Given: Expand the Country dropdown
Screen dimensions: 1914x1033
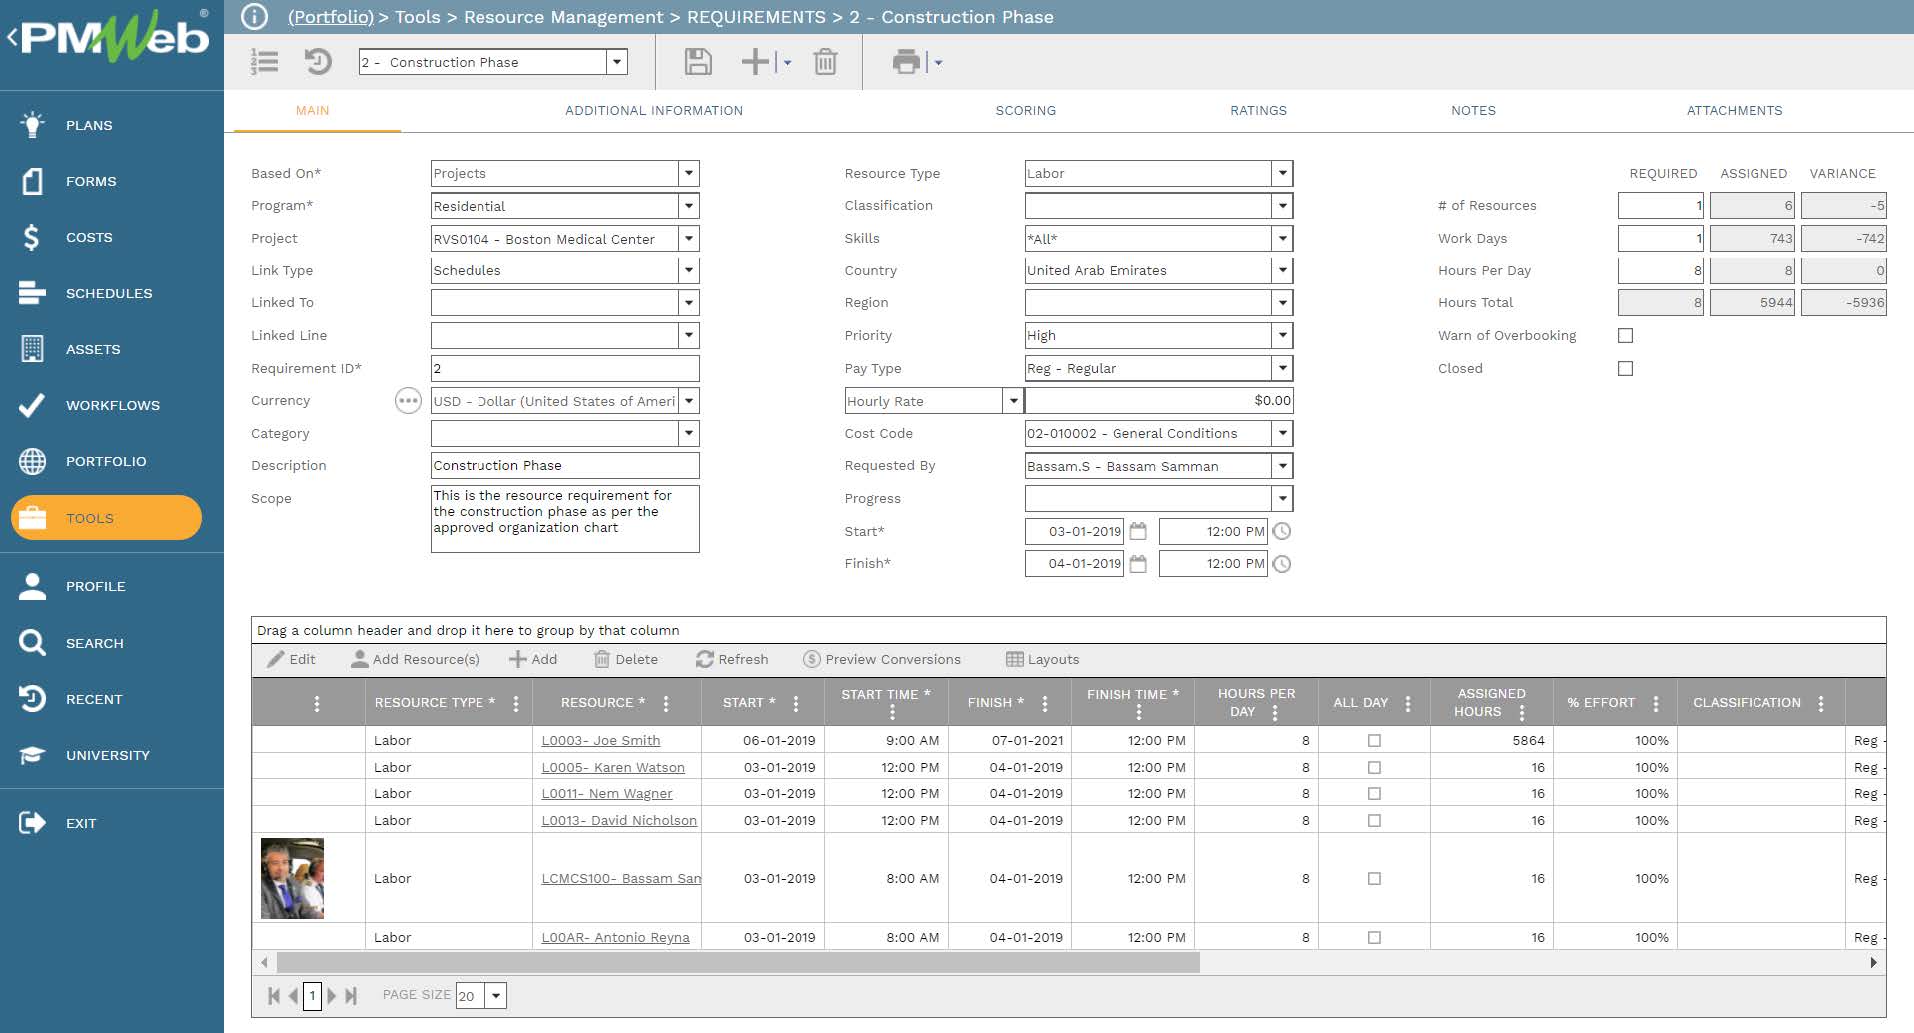Looking at the screenshot, I should (1282, 270).
